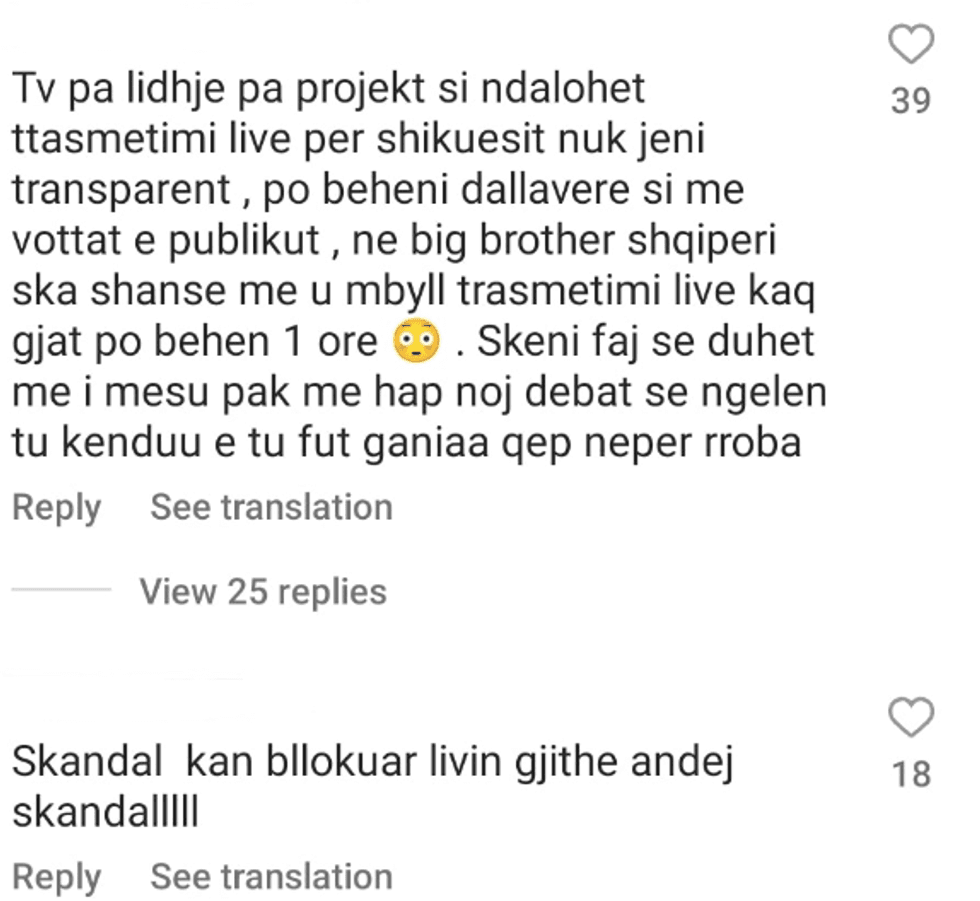This screenshot has width=980, height=901.
Task: Tap the text 'skandallllll' on last line
Action: tap(106, 812)
